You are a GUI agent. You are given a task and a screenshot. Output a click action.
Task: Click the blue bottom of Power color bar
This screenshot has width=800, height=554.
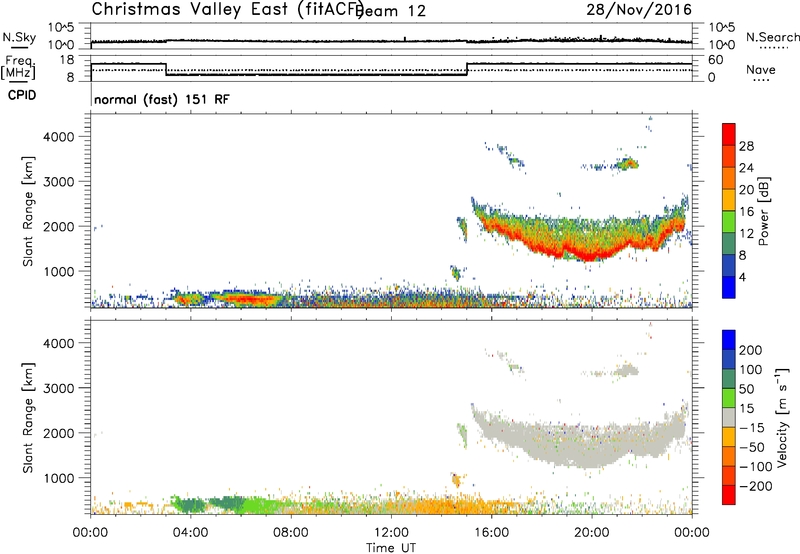[729, 287]
